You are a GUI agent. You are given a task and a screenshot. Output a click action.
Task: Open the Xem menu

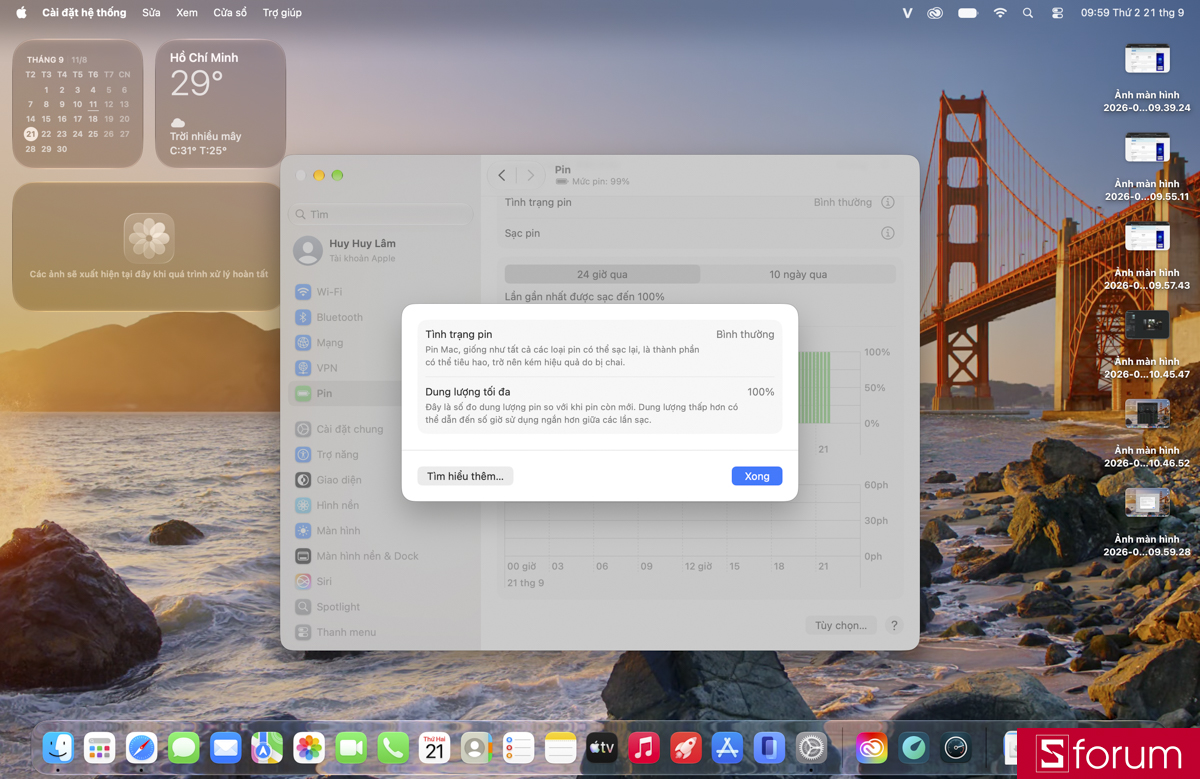[186, 13]
